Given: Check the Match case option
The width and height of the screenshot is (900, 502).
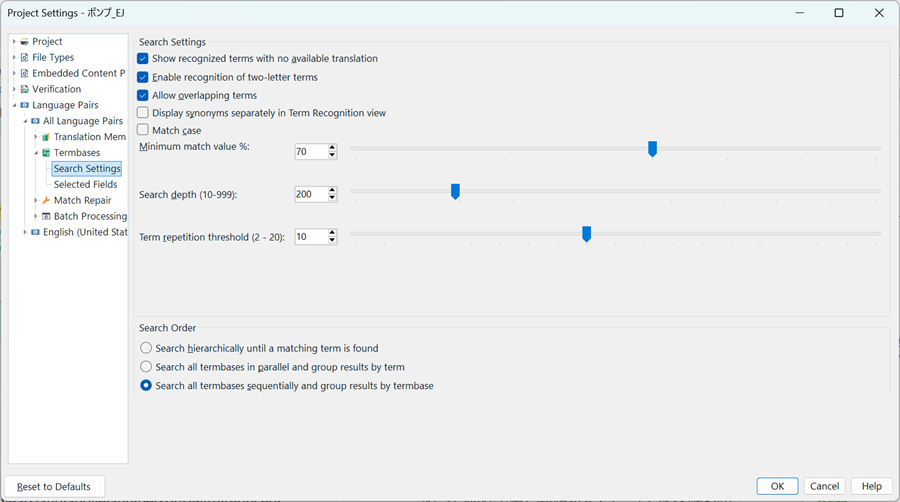Looking at the screenshot, I should (143, 130).
